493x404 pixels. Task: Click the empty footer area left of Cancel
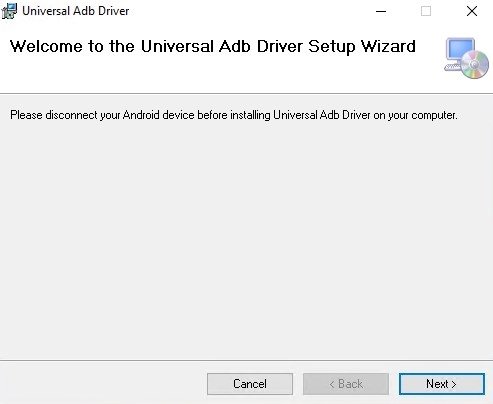click(102, 384)
